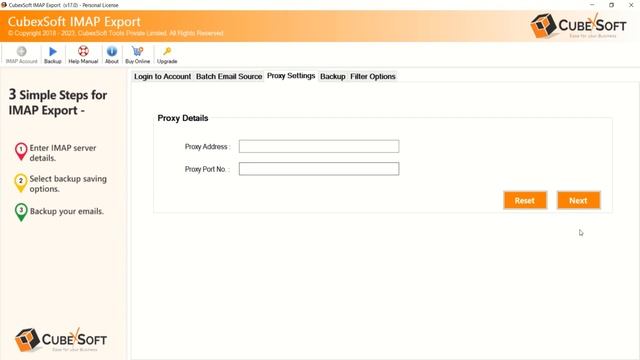Switch to the Batch Email Source tab
The image size is (640, 360).
(229, 76)
